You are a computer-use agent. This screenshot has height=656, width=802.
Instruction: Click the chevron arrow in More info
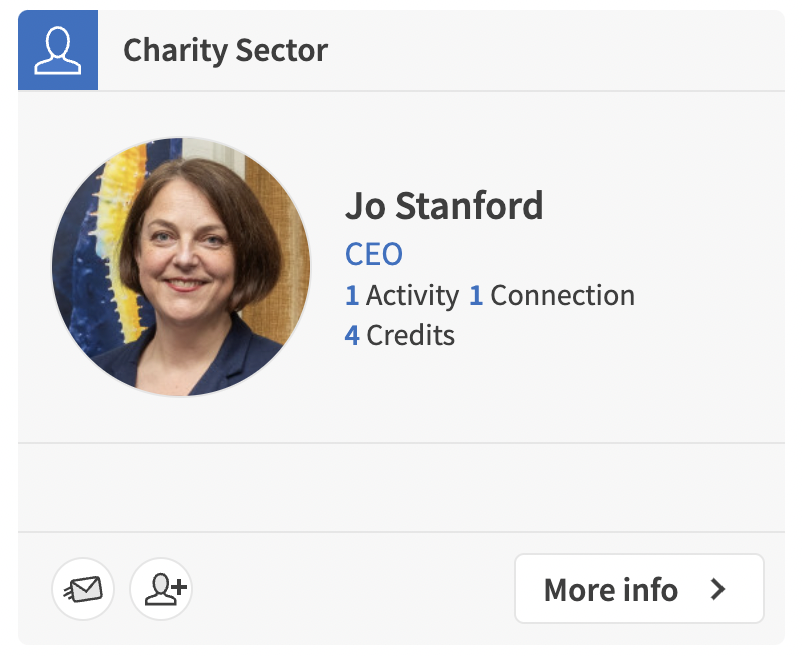[718, 589]
